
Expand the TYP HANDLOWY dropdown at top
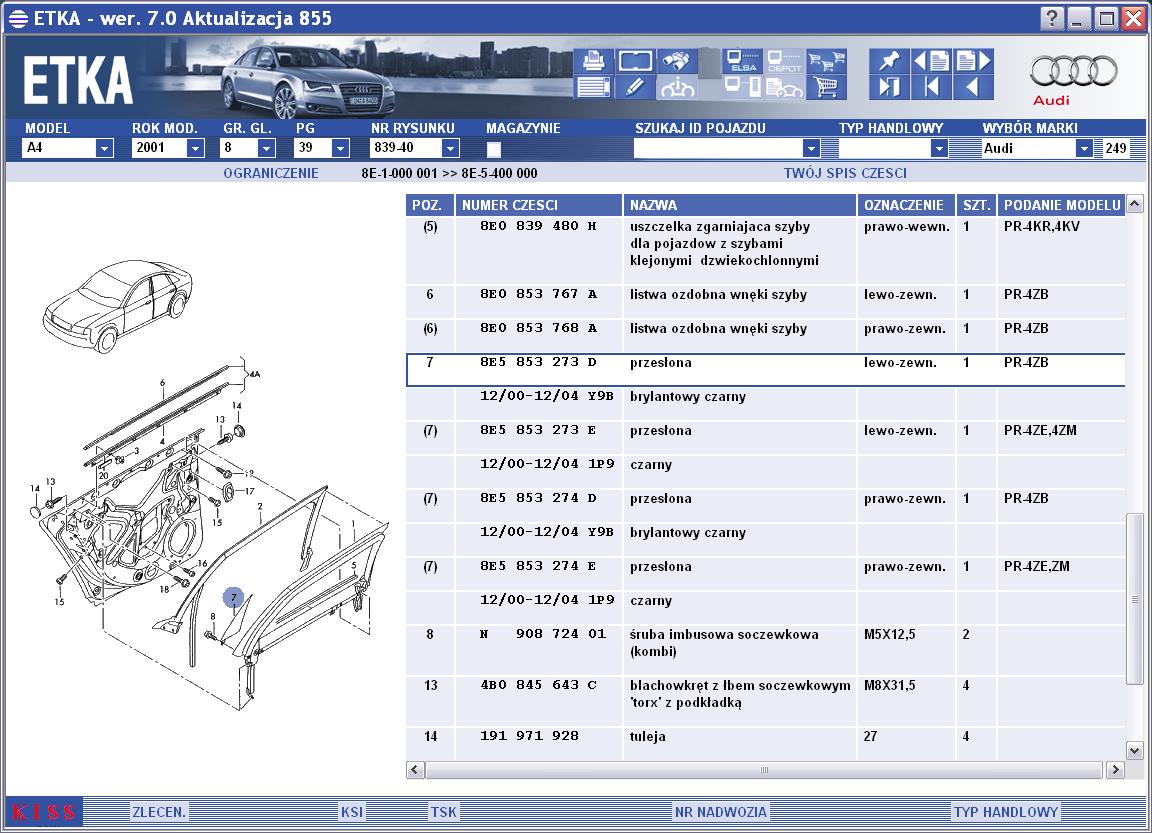[x=939, y=148]
